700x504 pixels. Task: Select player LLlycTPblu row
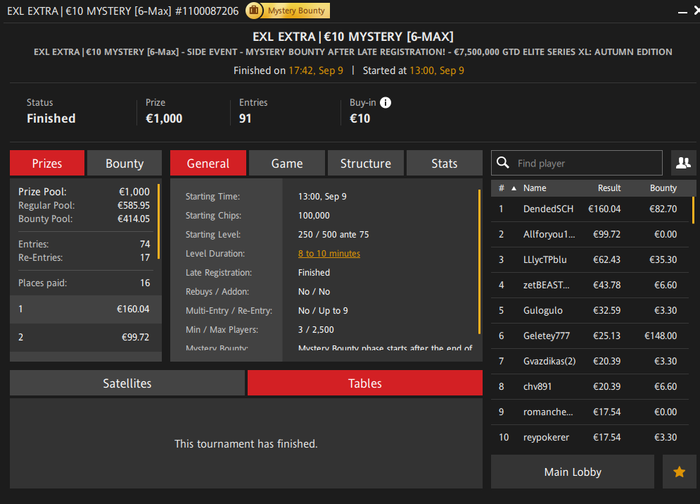(590, 260)
